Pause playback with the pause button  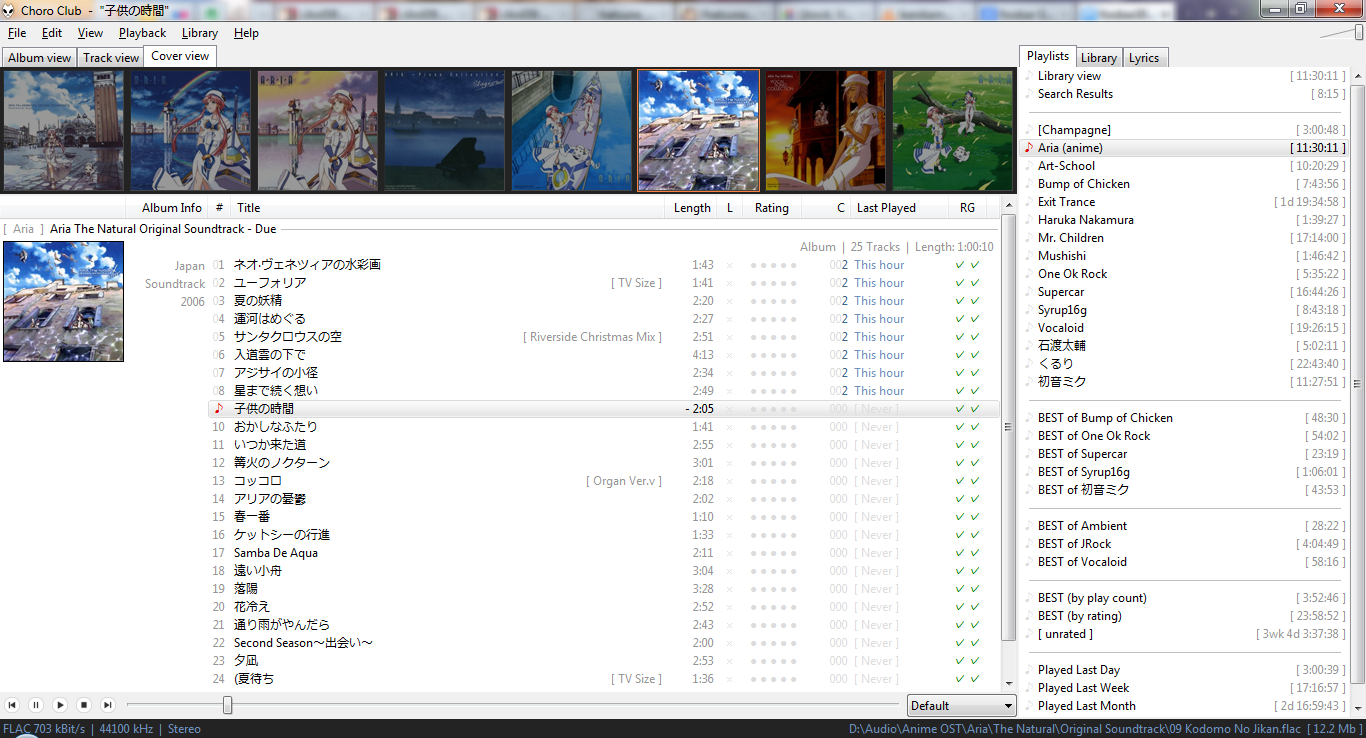point(36,705)
